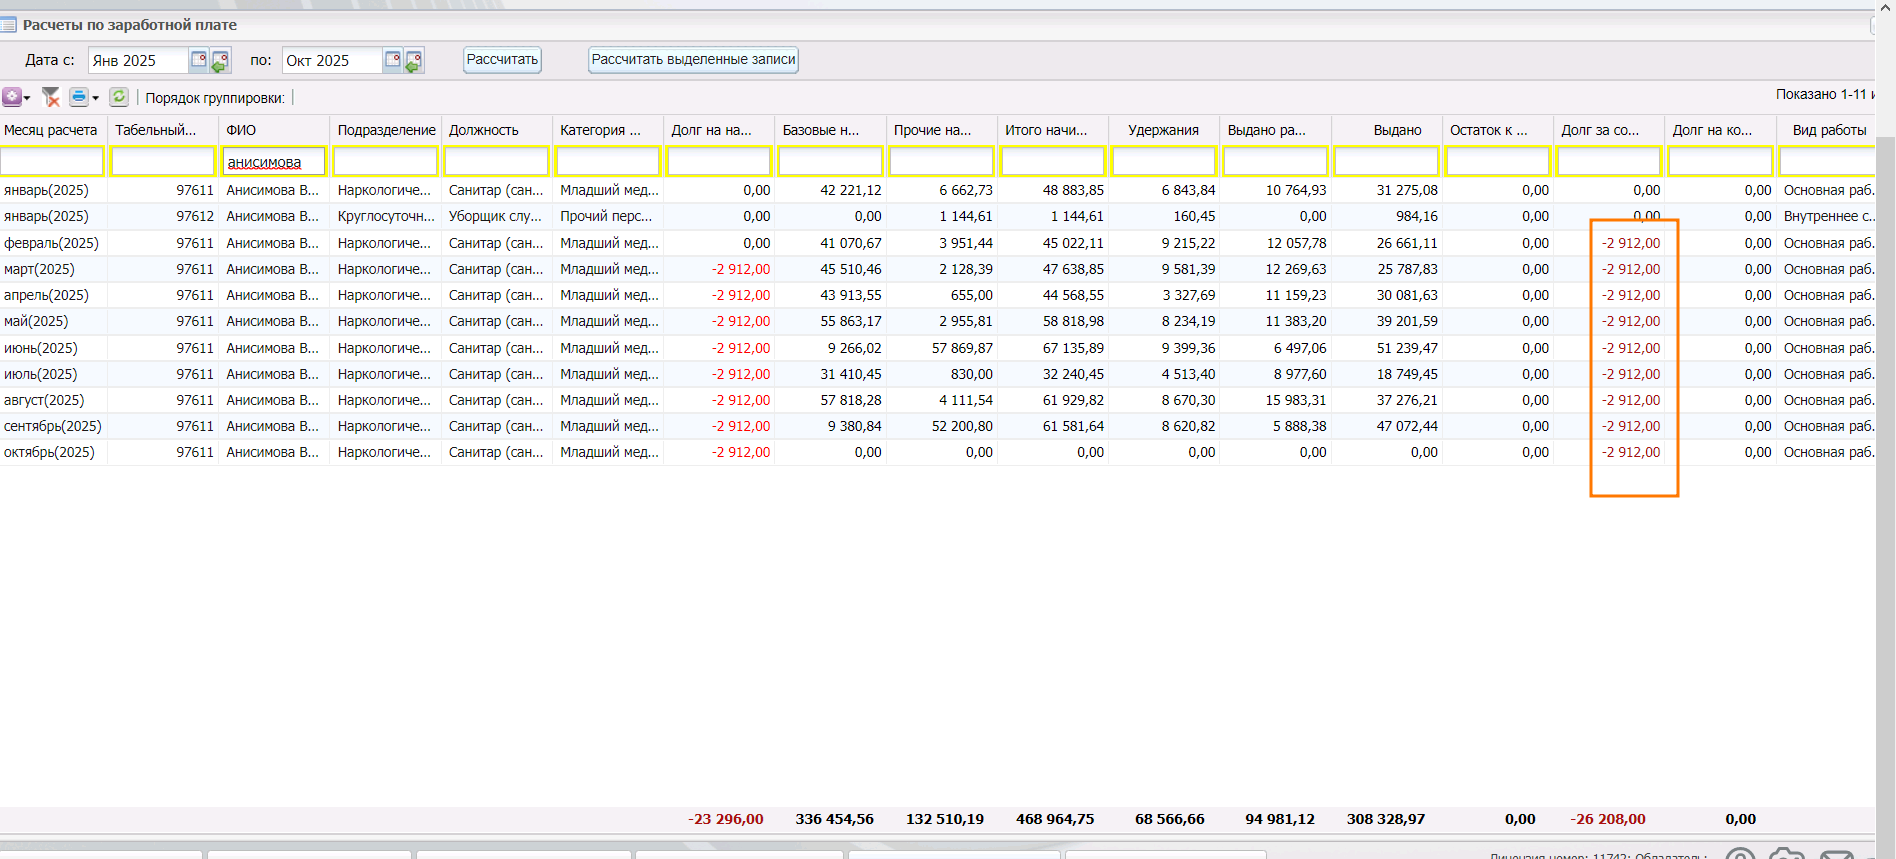Select the март(2025) row
1896x859 pixels.
coord(40,269)
